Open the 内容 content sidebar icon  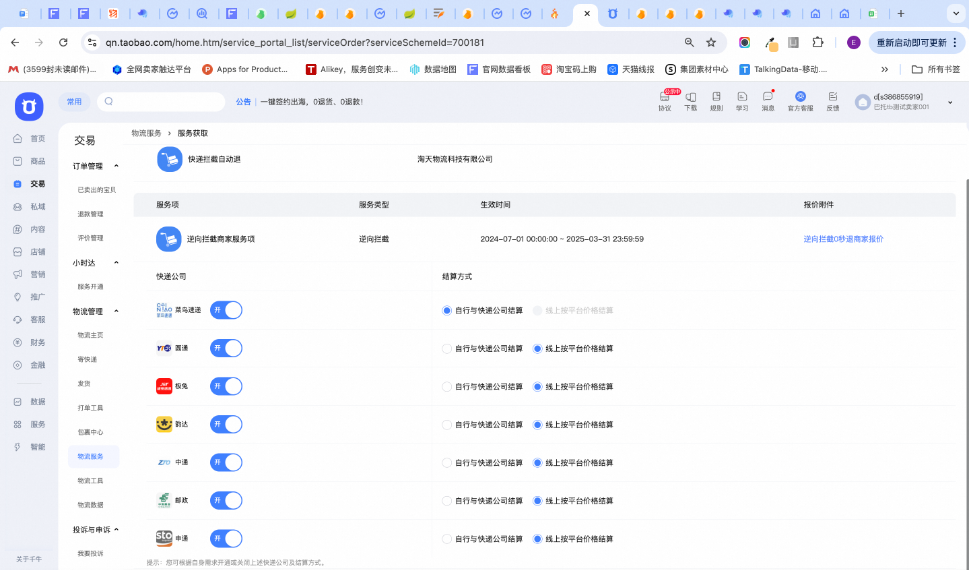(x=17, y=229)
